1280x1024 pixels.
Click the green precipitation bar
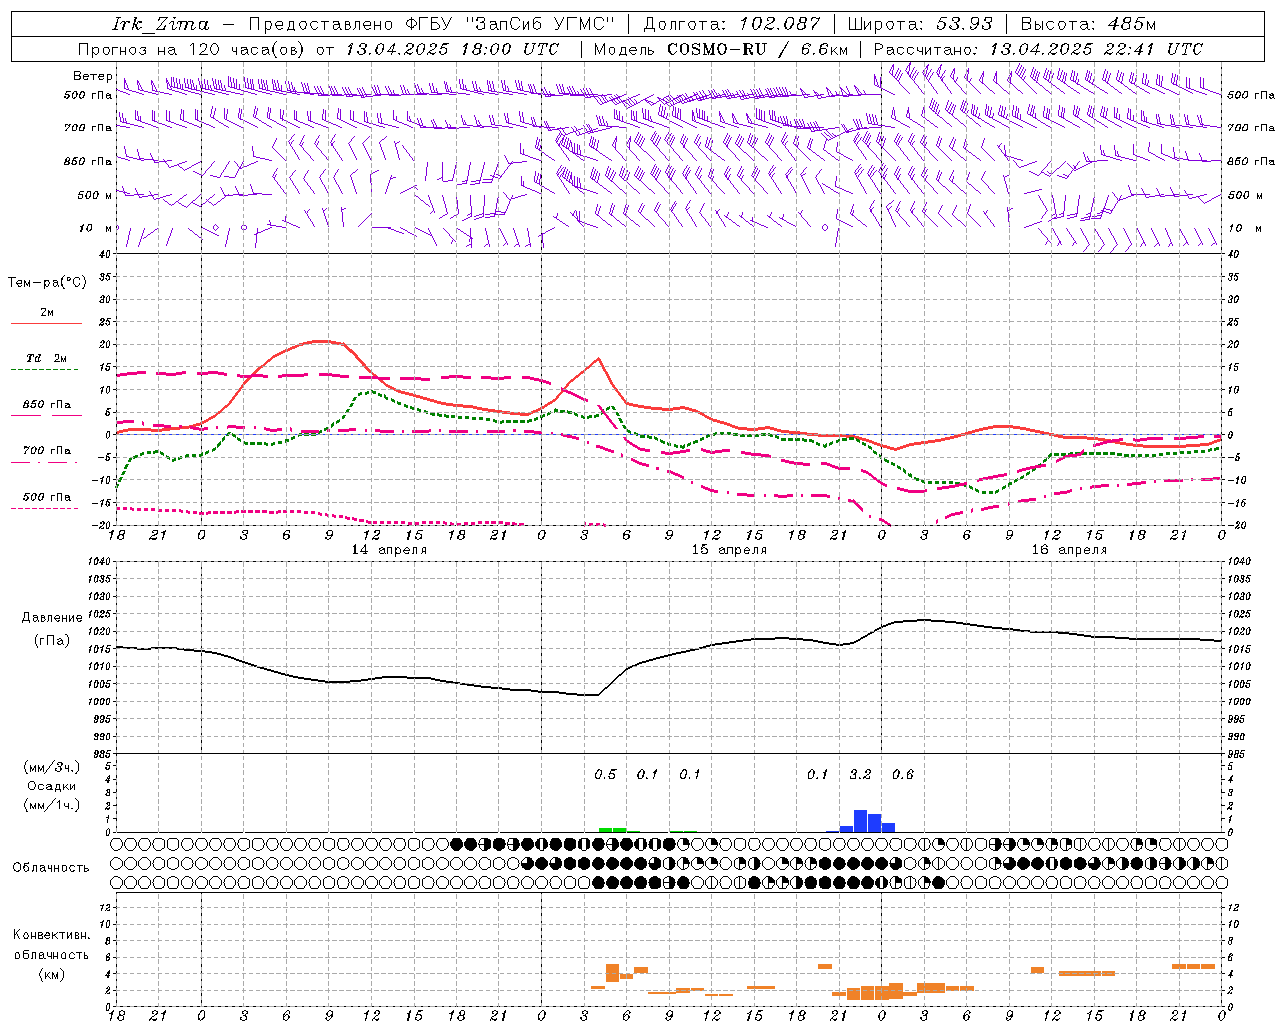coord(612,829)
